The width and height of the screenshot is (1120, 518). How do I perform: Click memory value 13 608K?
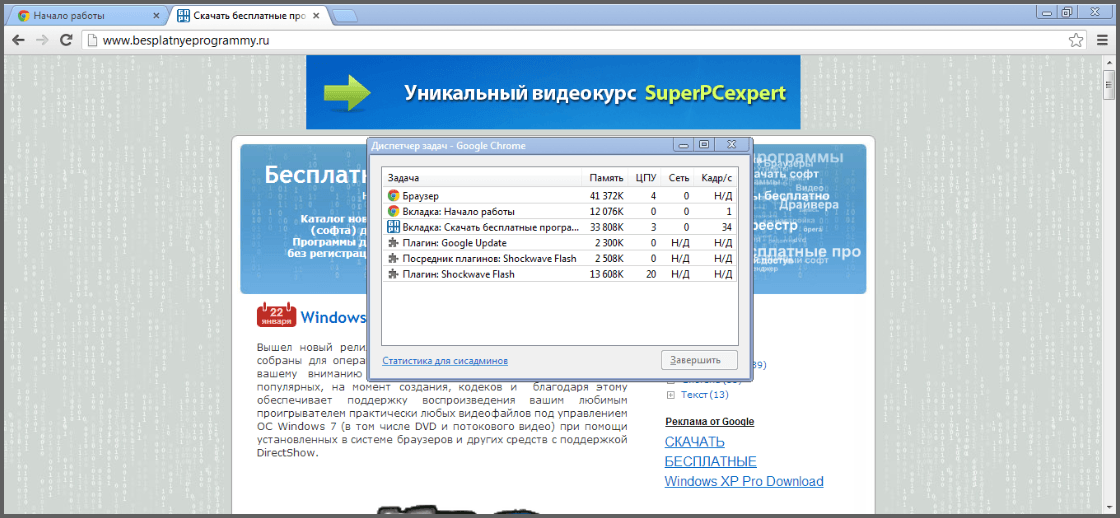(606, 274)
